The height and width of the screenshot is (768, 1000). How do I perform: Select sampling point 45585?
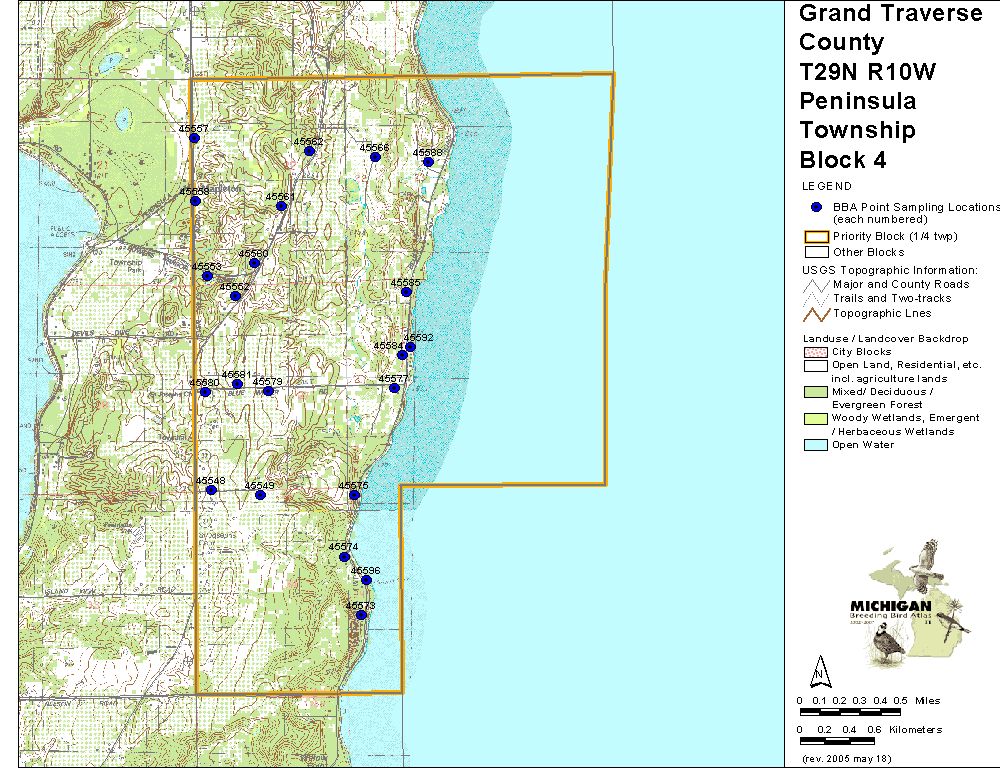[x=406, y=292]
